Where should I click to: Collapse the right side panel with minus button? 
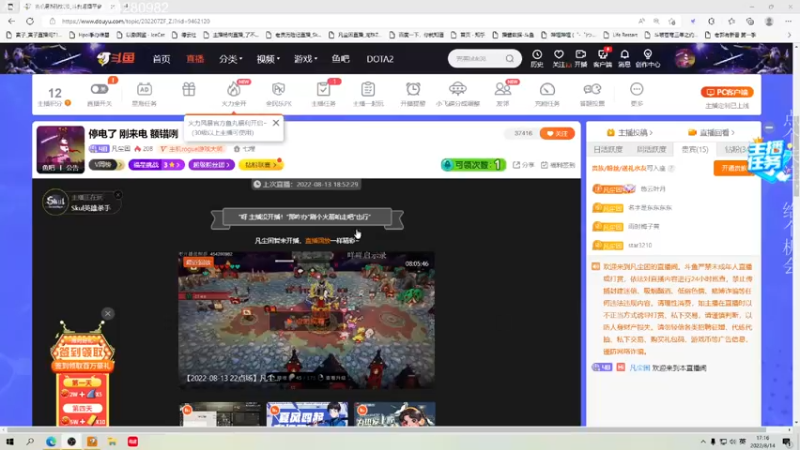click(x=769, y=128)
